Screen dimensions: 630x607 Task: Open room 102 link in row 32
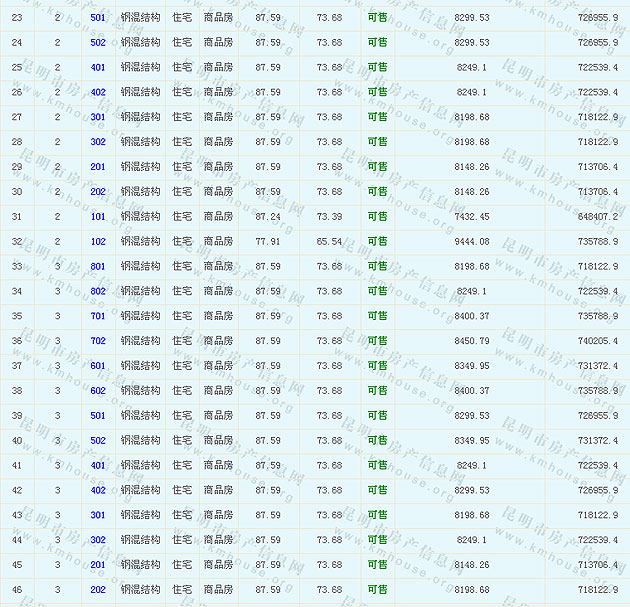coord(97,242)
